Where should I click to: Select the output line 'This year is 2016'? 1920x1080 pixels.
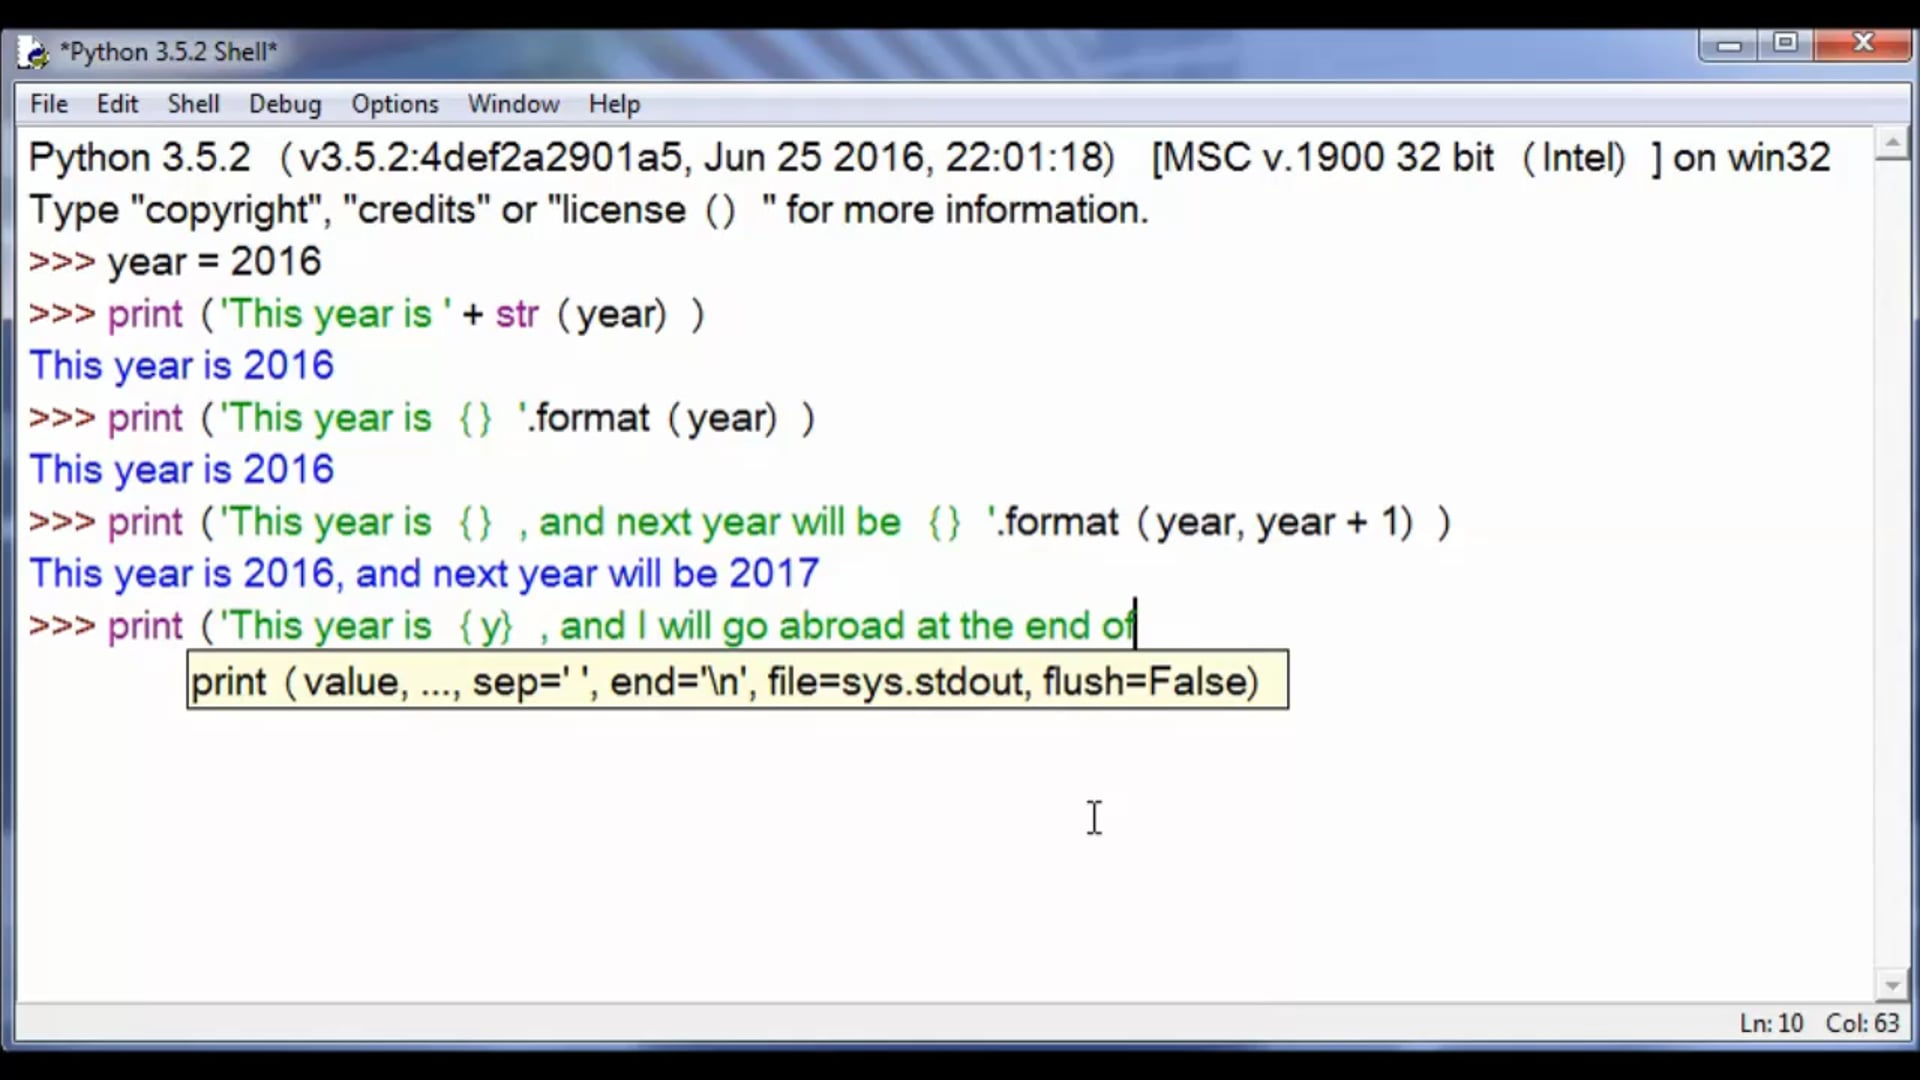[181, 365]
